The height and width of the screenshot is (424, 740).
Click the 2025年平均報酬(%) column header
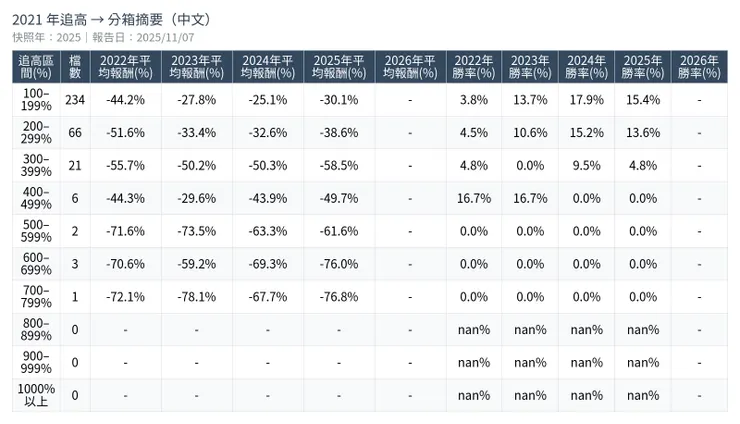[339, 67]
